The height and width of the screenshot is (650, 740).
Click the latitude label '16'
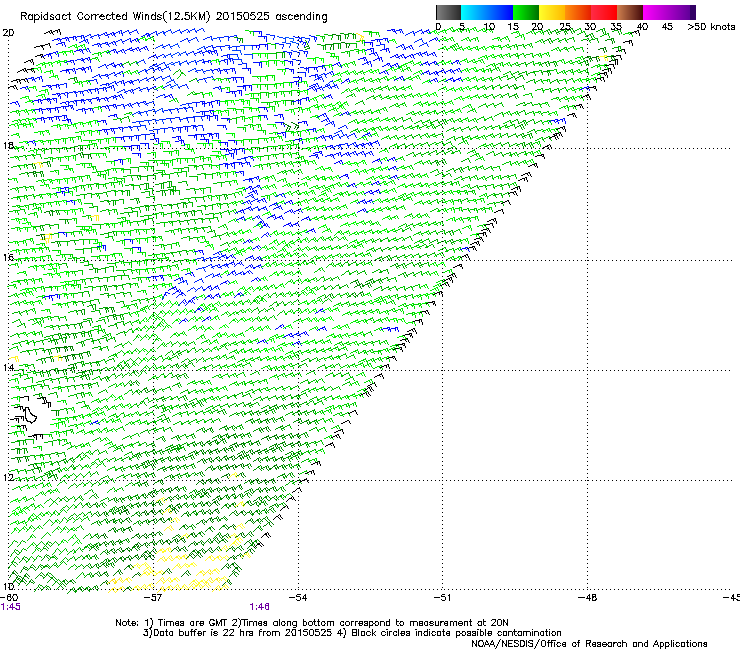[8, 257]
